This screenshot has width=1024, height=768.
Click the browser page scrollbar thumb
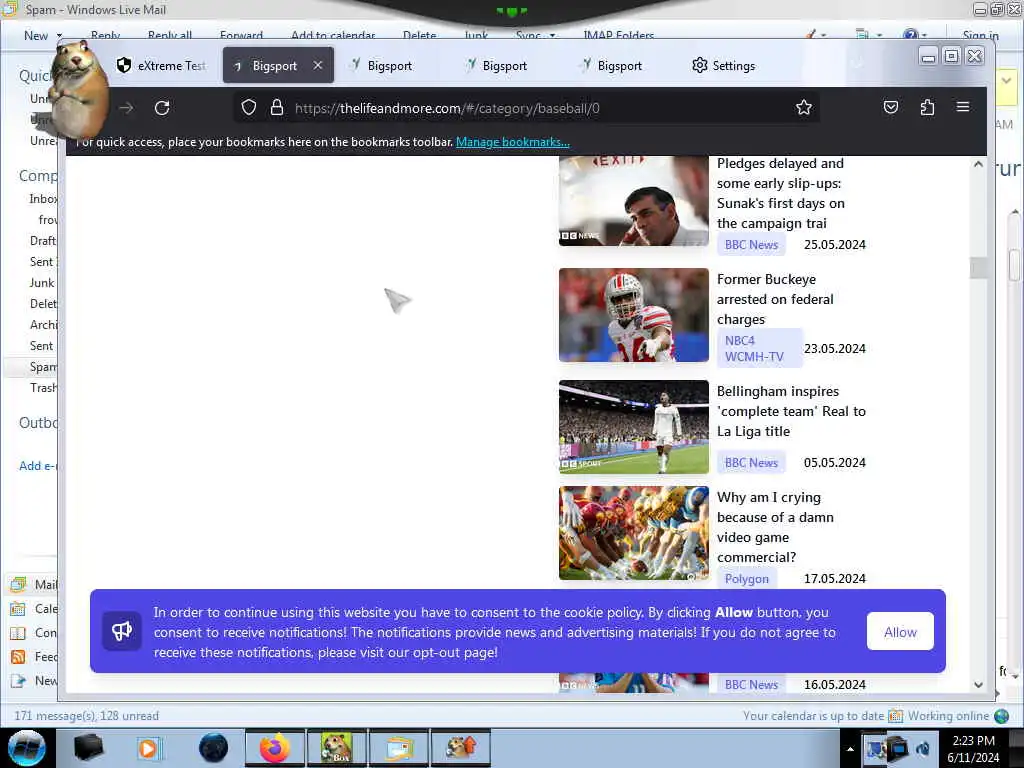978,268
